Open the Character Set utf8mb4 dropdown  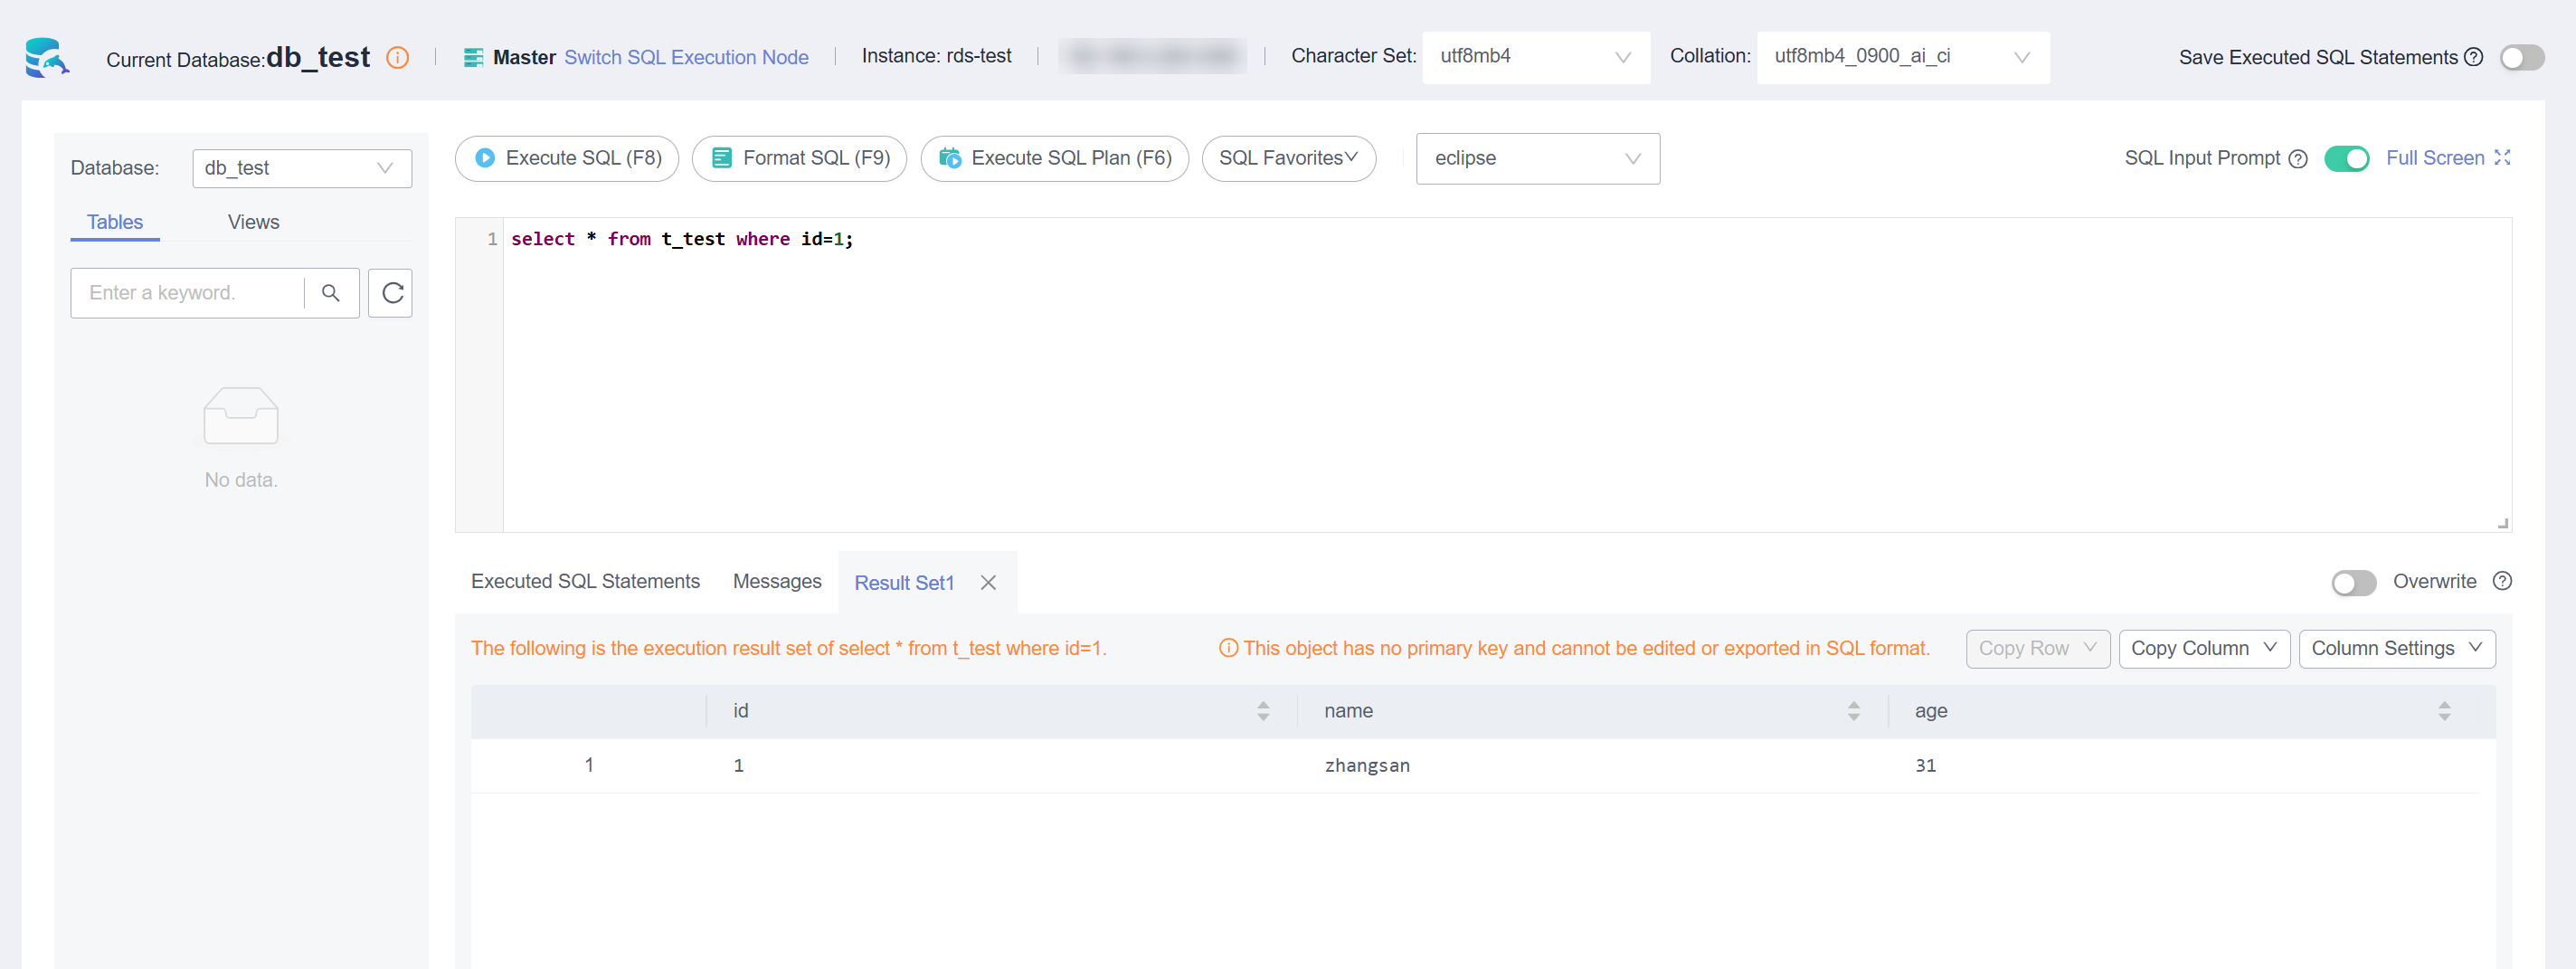pos(1535,57)
